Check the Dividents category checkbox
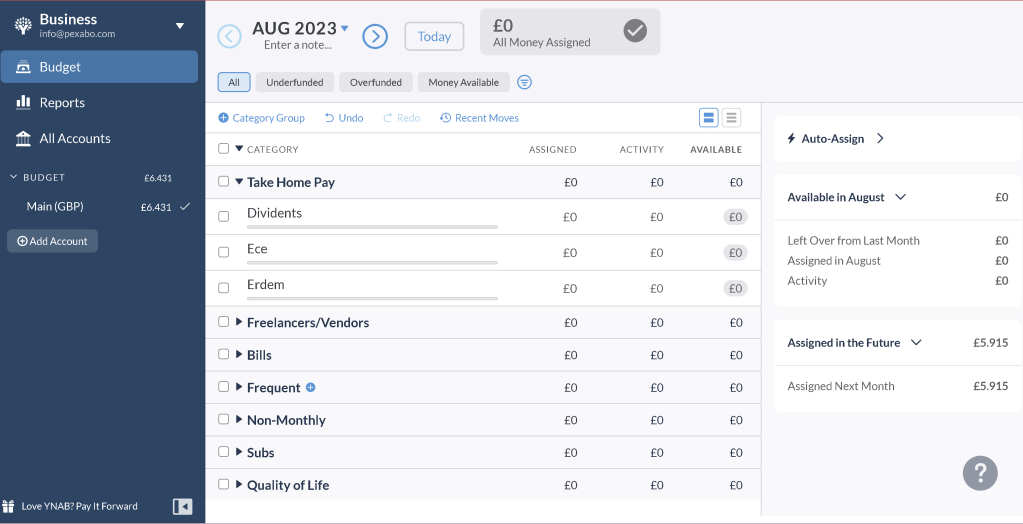1023x524 pixels. click(223, 217)
